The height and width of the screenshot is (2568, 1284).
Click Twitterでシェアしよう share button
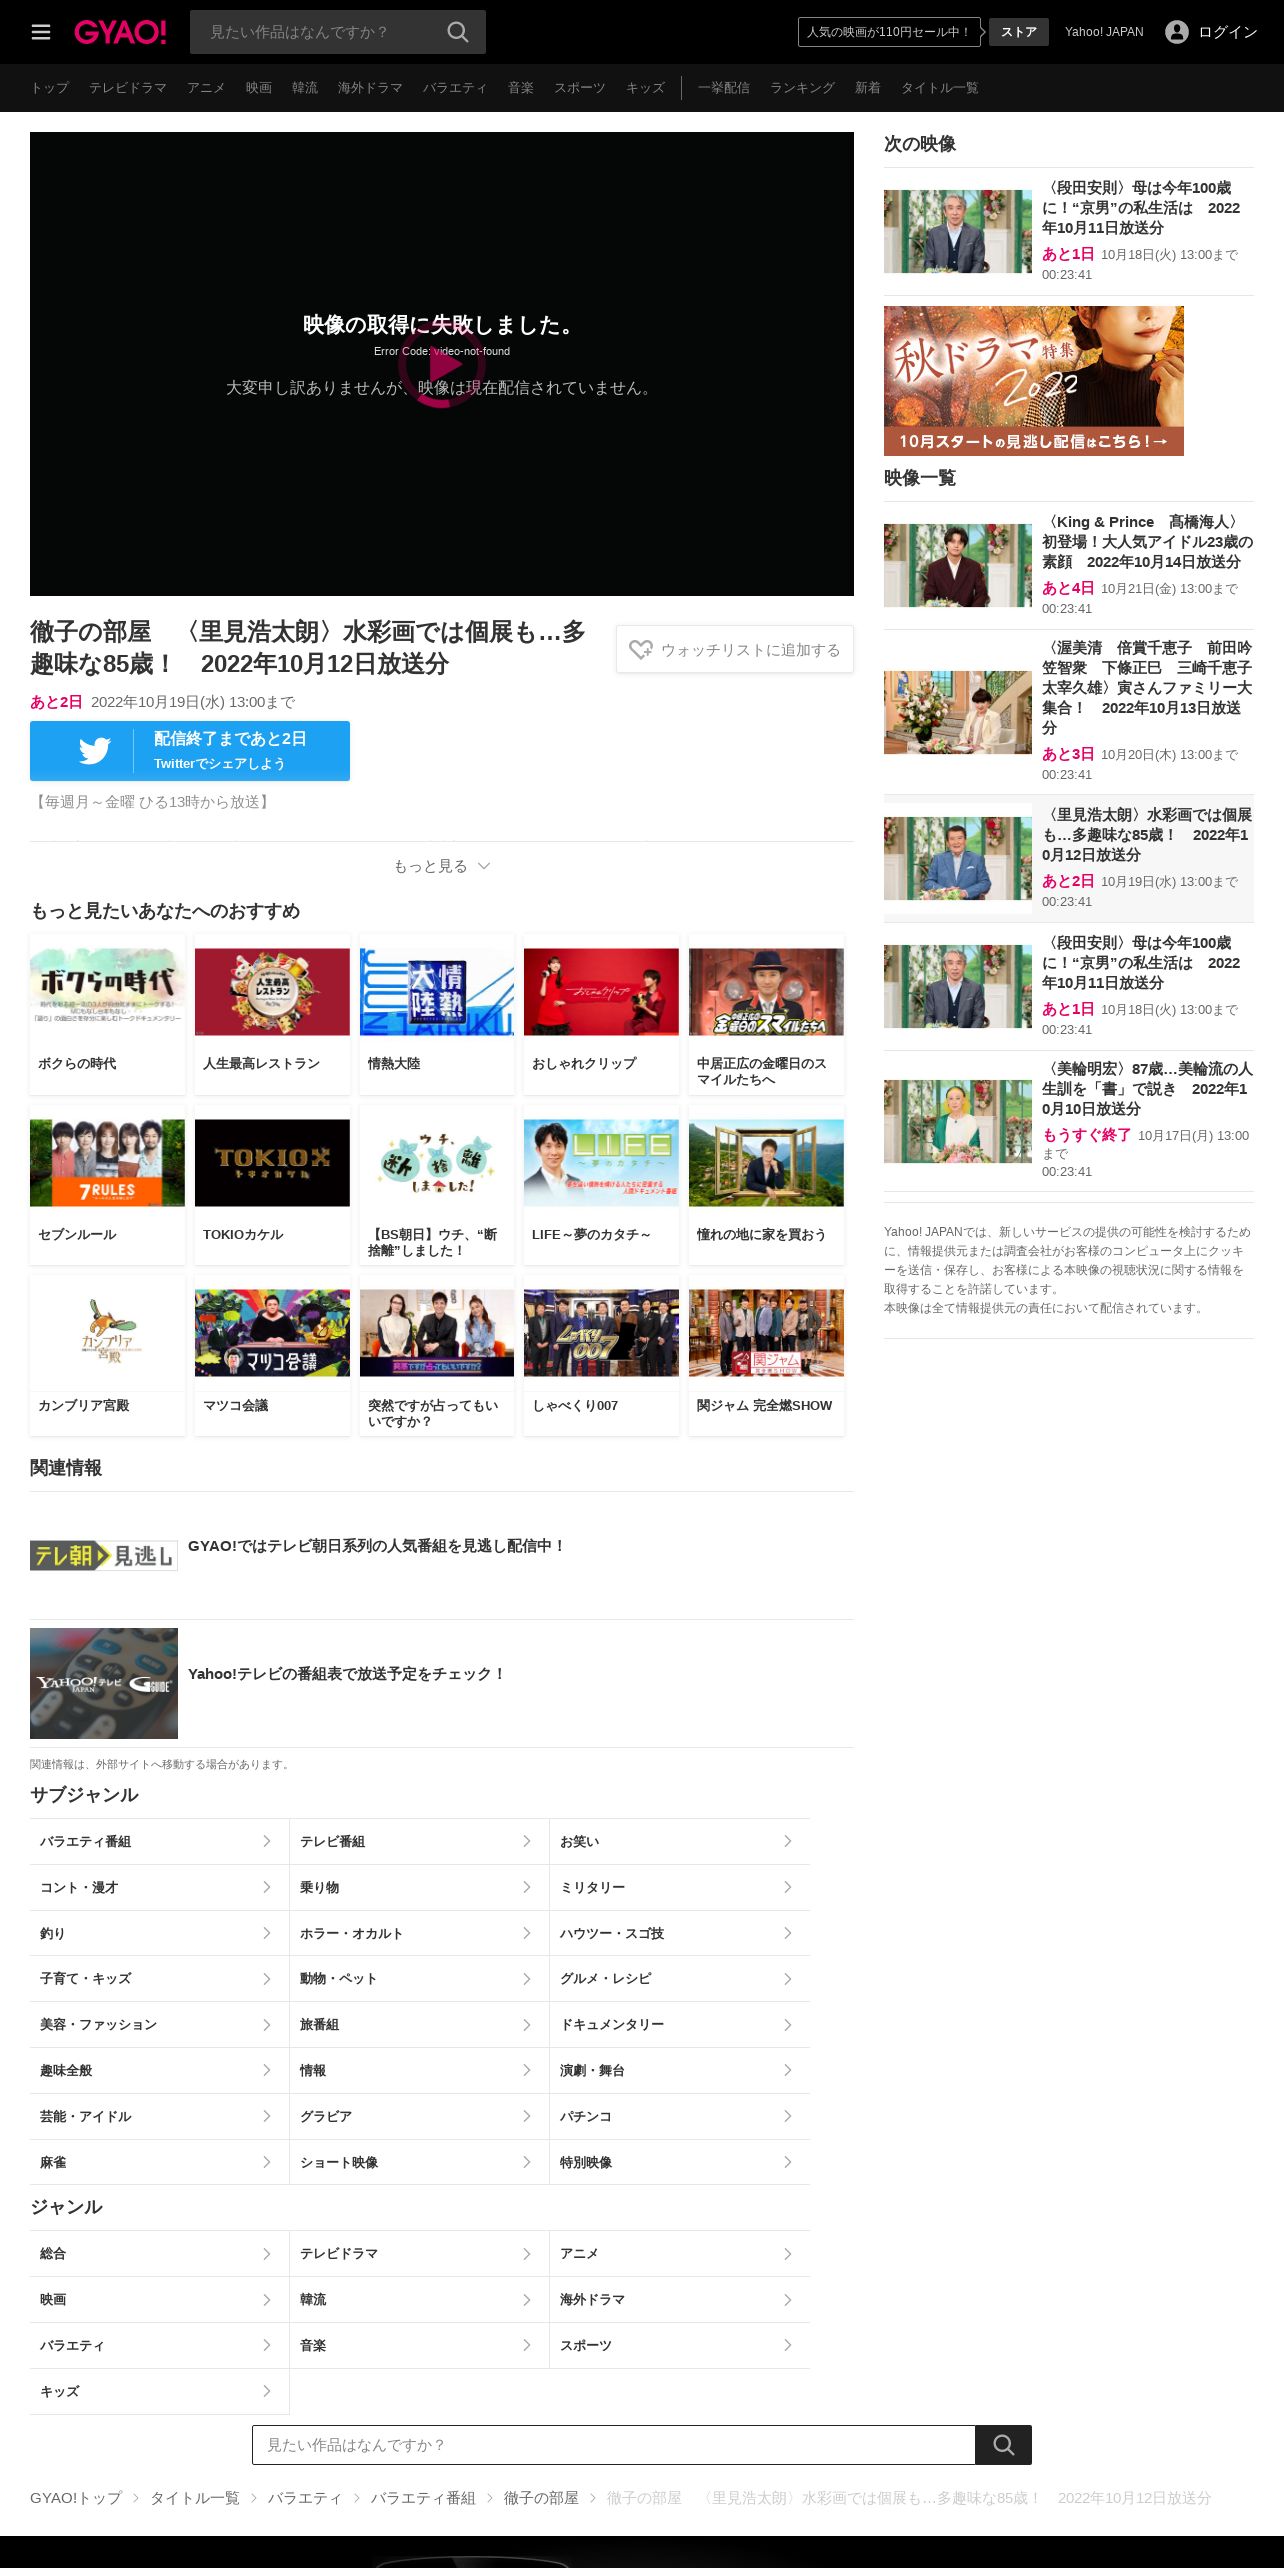coord(190,751)
